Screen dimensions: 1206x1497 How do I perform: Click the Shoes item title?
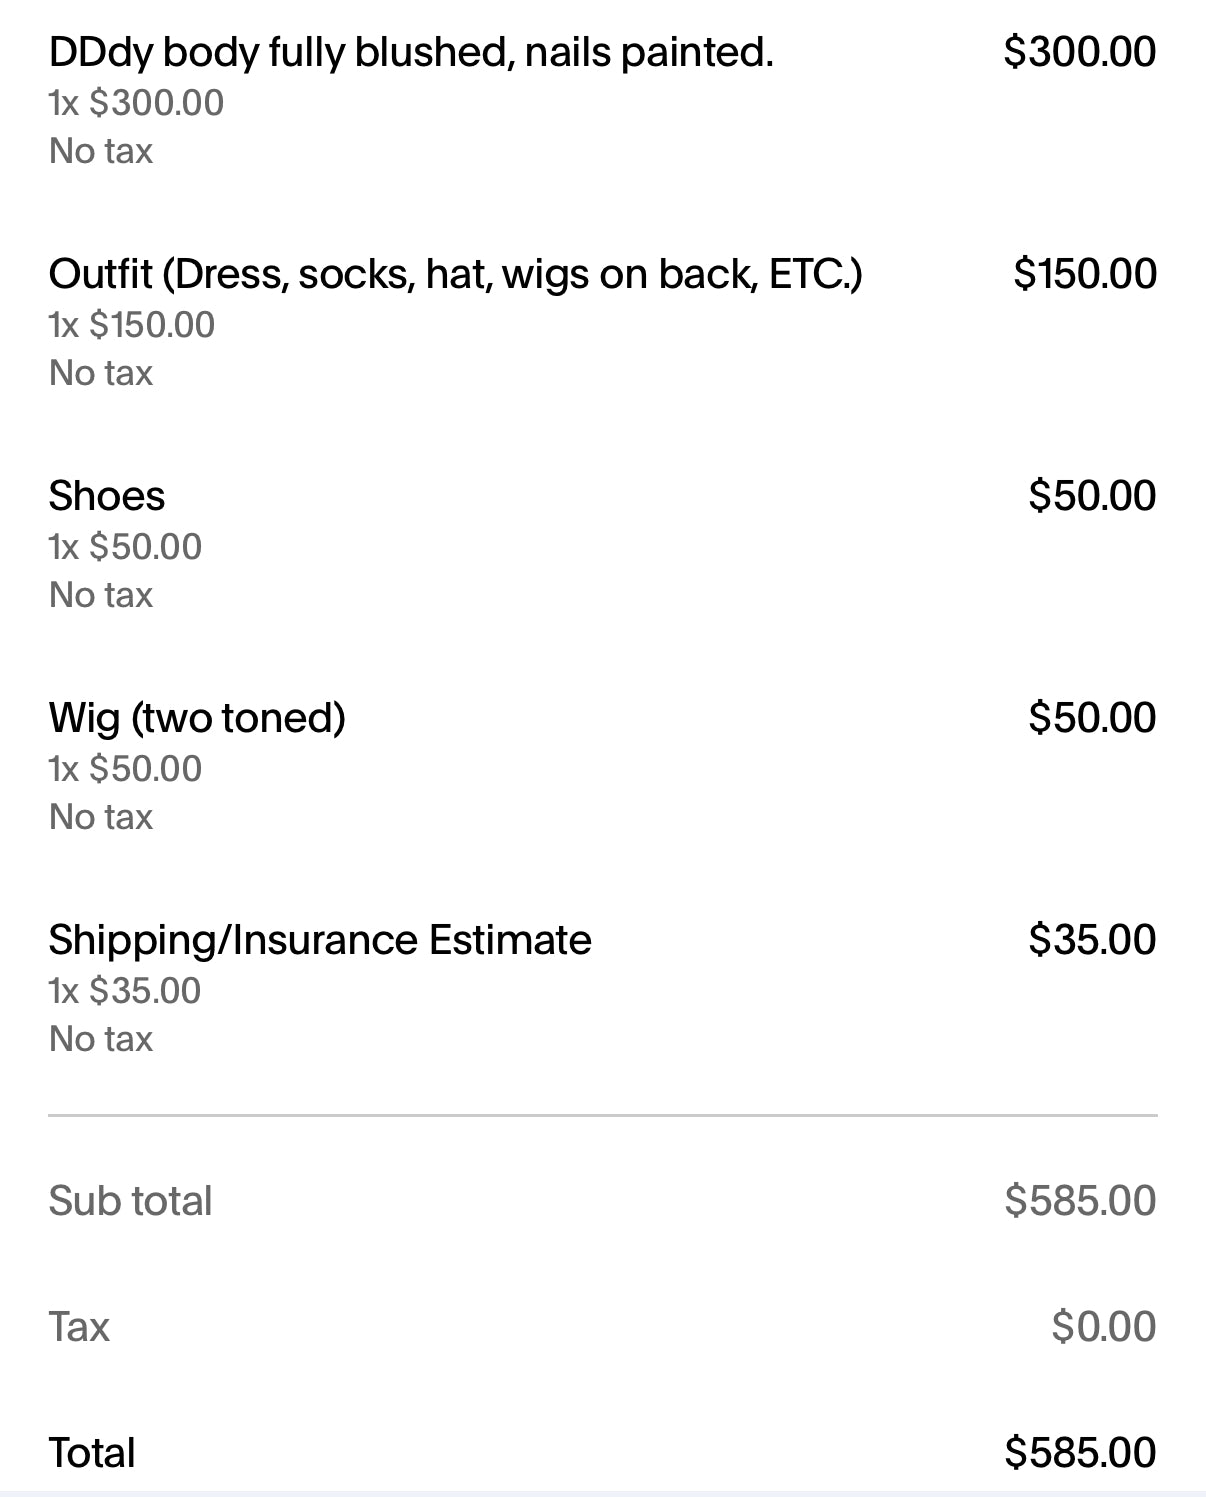click(x=107, y=496)
